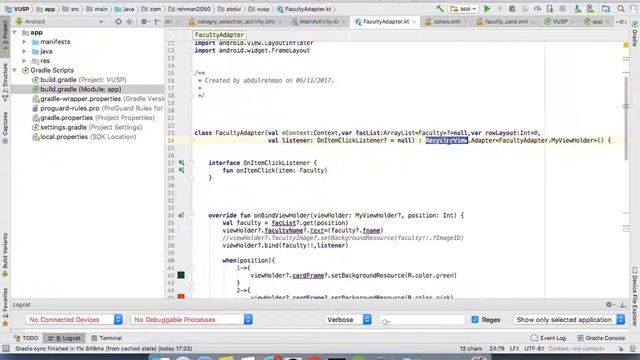Viewport: 640px width, 360px height.
Task: Open Favorites side tool window
Action: pyautogui.click(x=5, y=307)
